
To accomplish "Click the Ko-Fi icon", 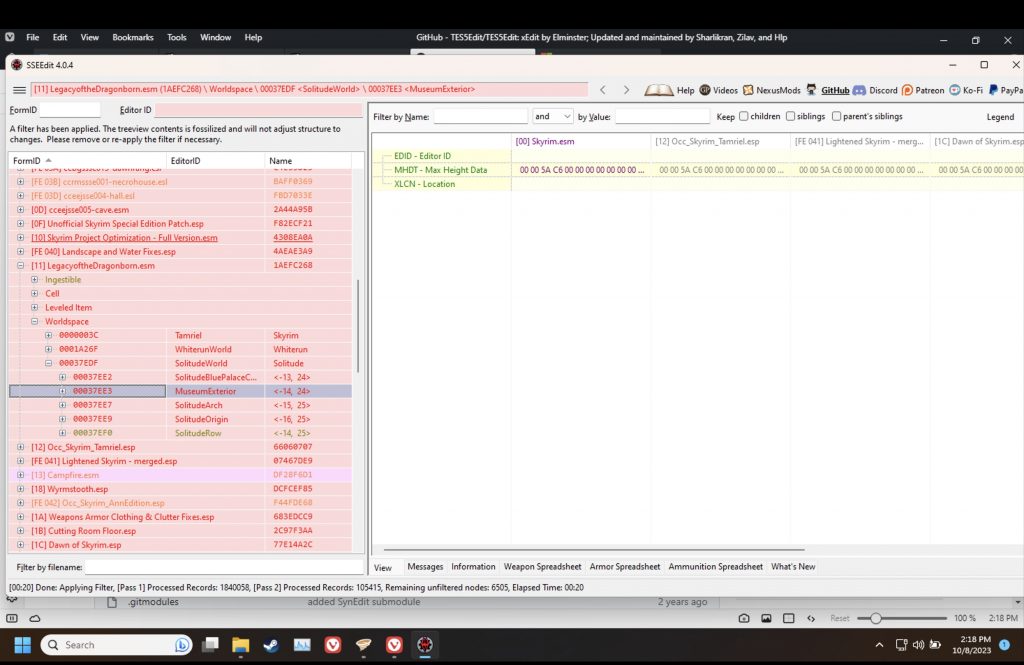I will (955, 90).
